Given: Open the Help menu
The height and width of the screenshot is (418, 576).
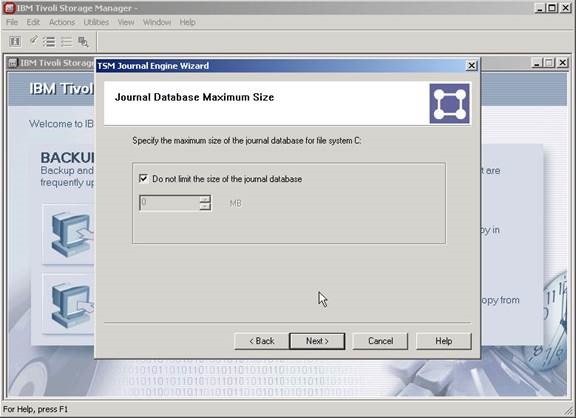Looking at the screenshot, I should point(187,22).
